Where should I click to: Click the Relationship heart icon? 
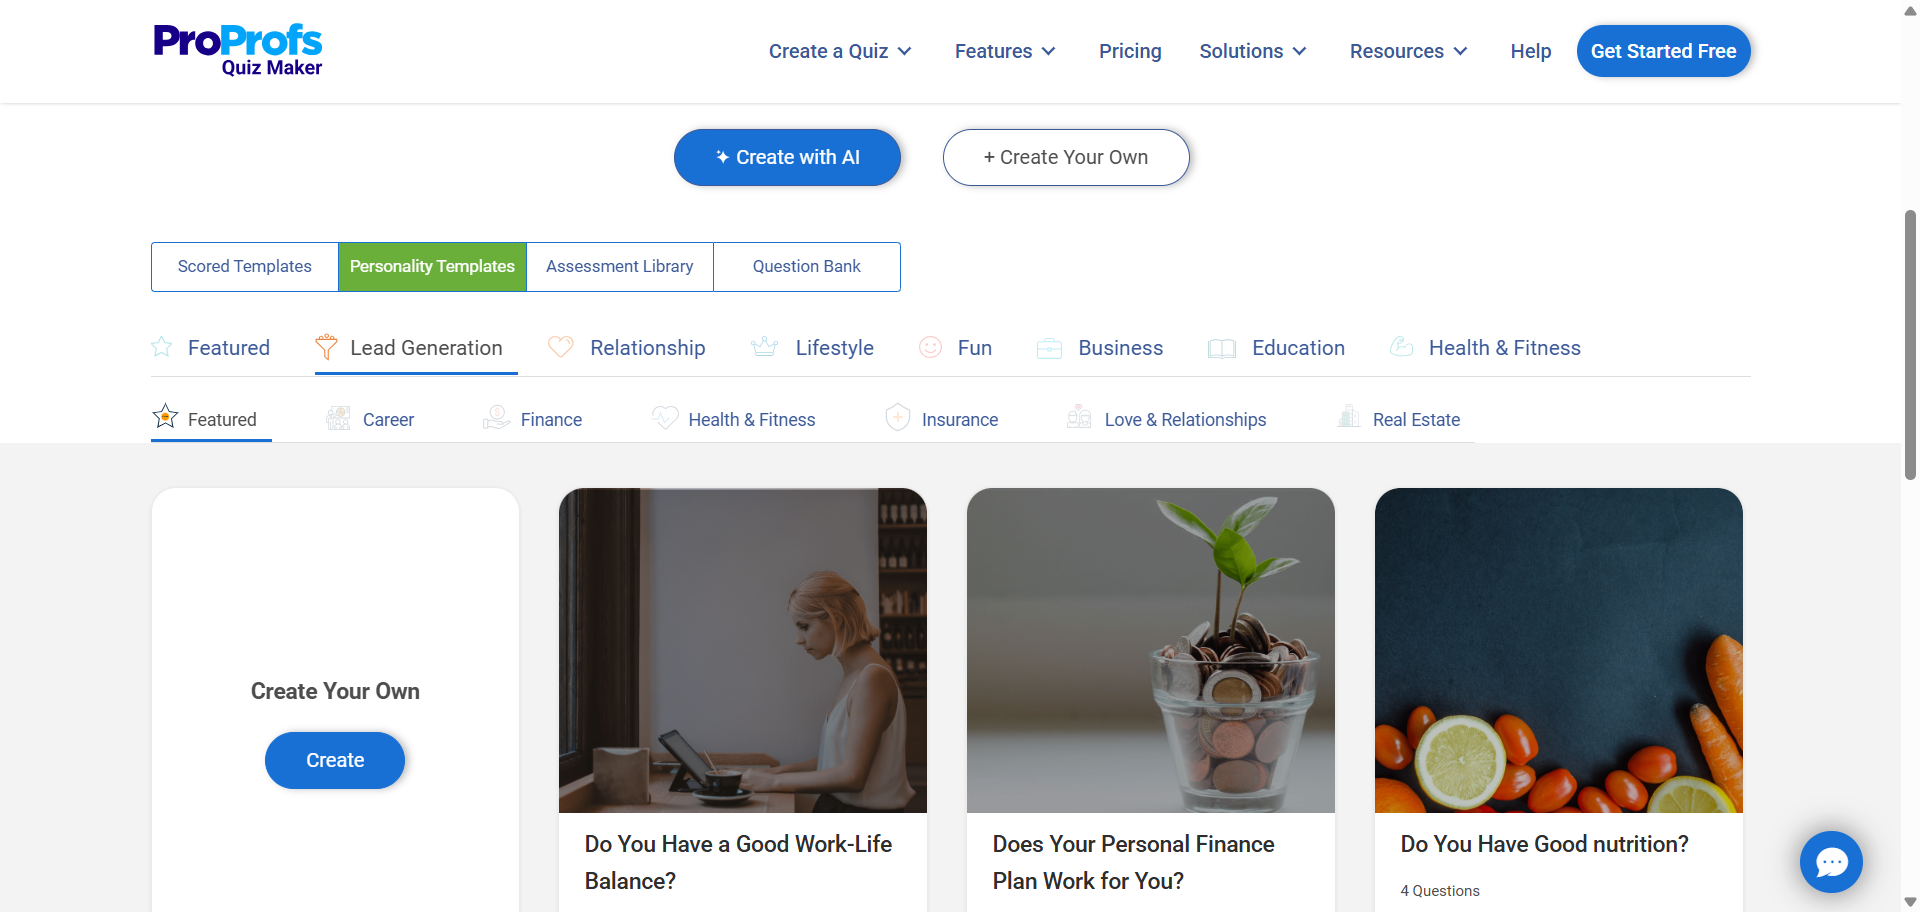coord(561,347)
